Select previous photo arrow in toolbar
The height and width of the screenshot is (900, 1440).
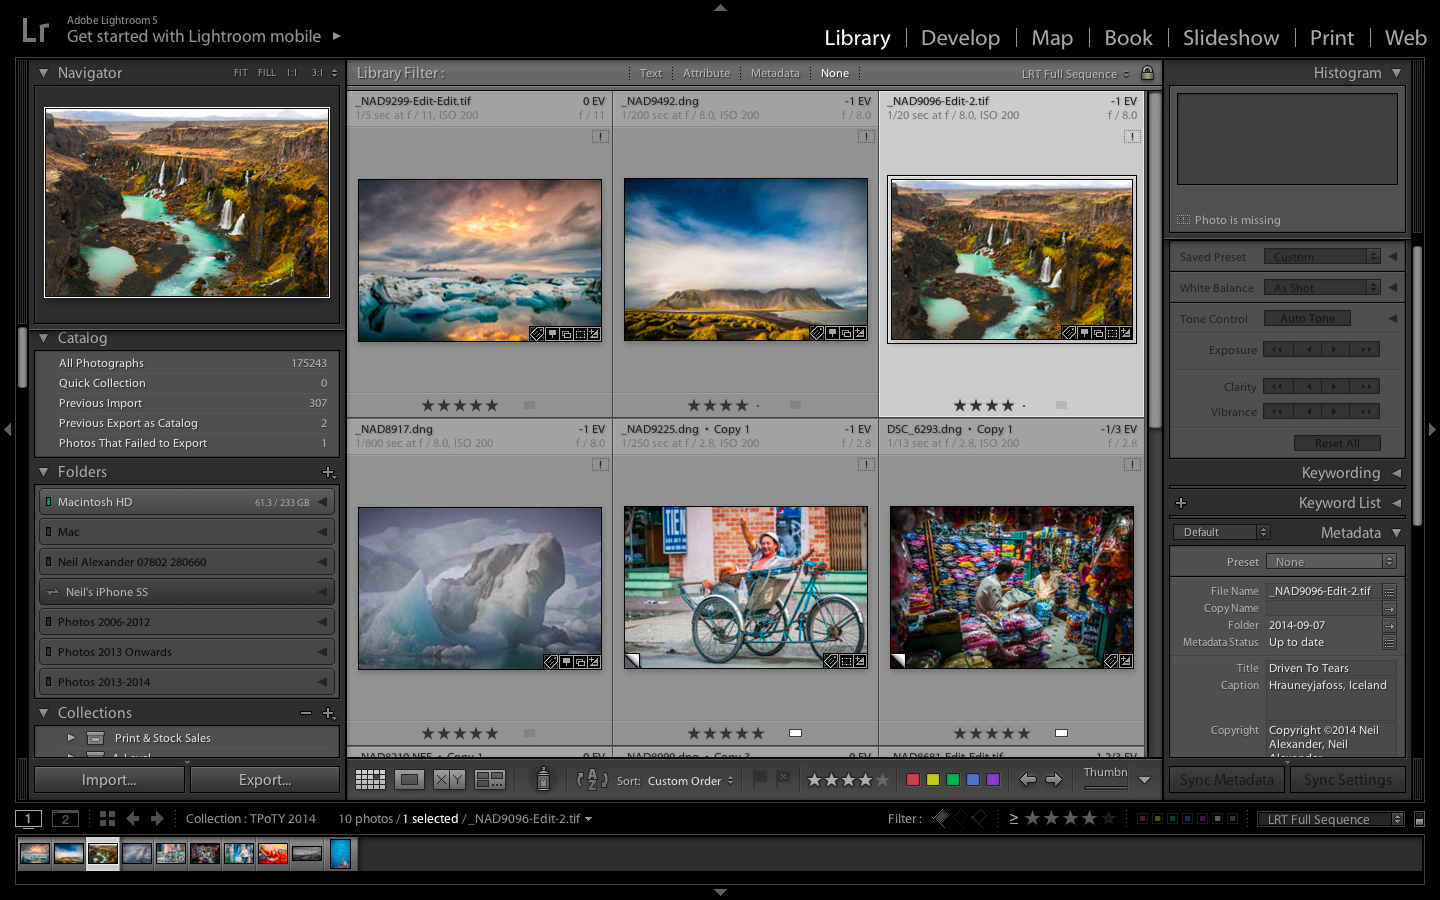[x=1028, y=779]
